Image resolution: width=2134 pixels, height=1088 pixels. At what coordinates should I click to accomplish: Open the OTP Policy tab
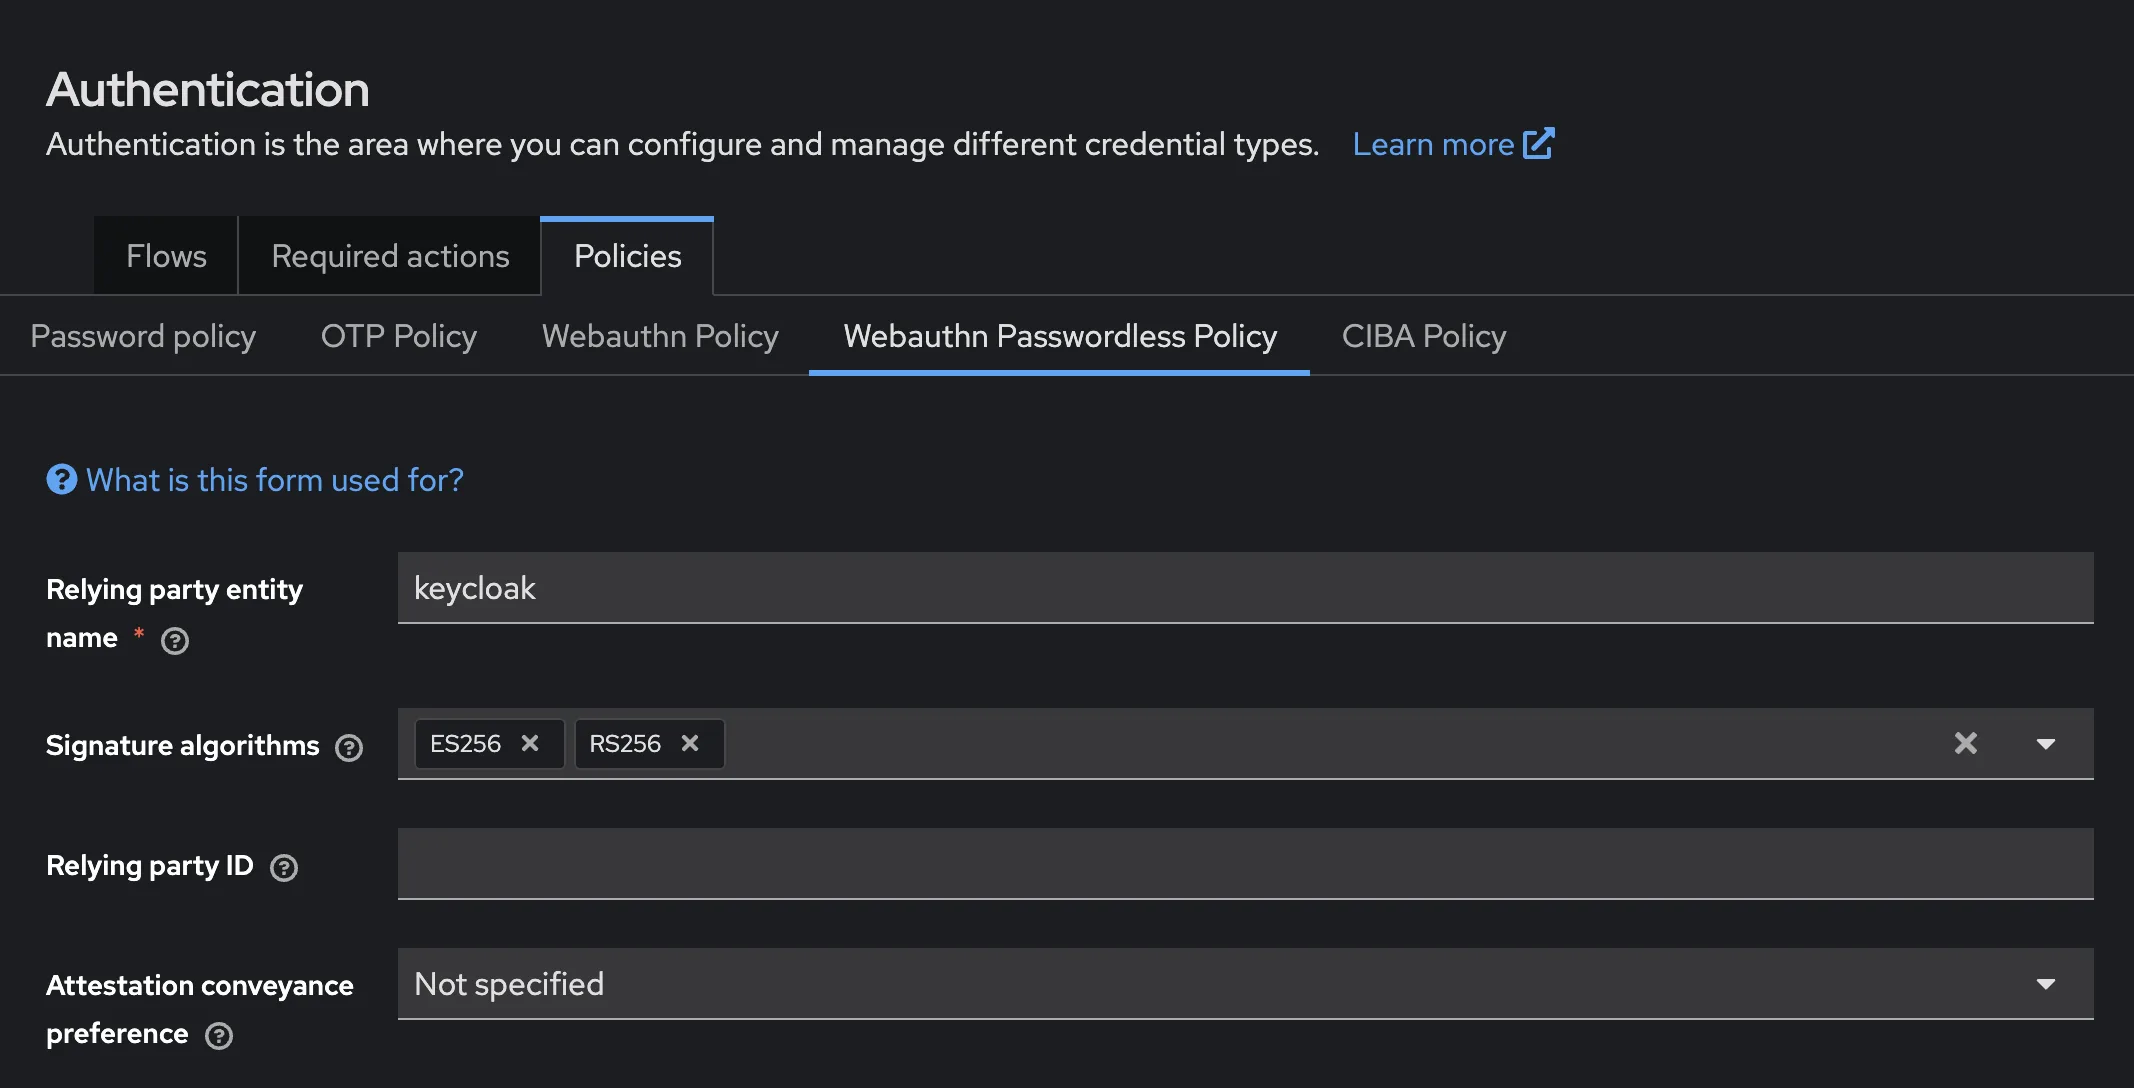(x=398, y=336)
